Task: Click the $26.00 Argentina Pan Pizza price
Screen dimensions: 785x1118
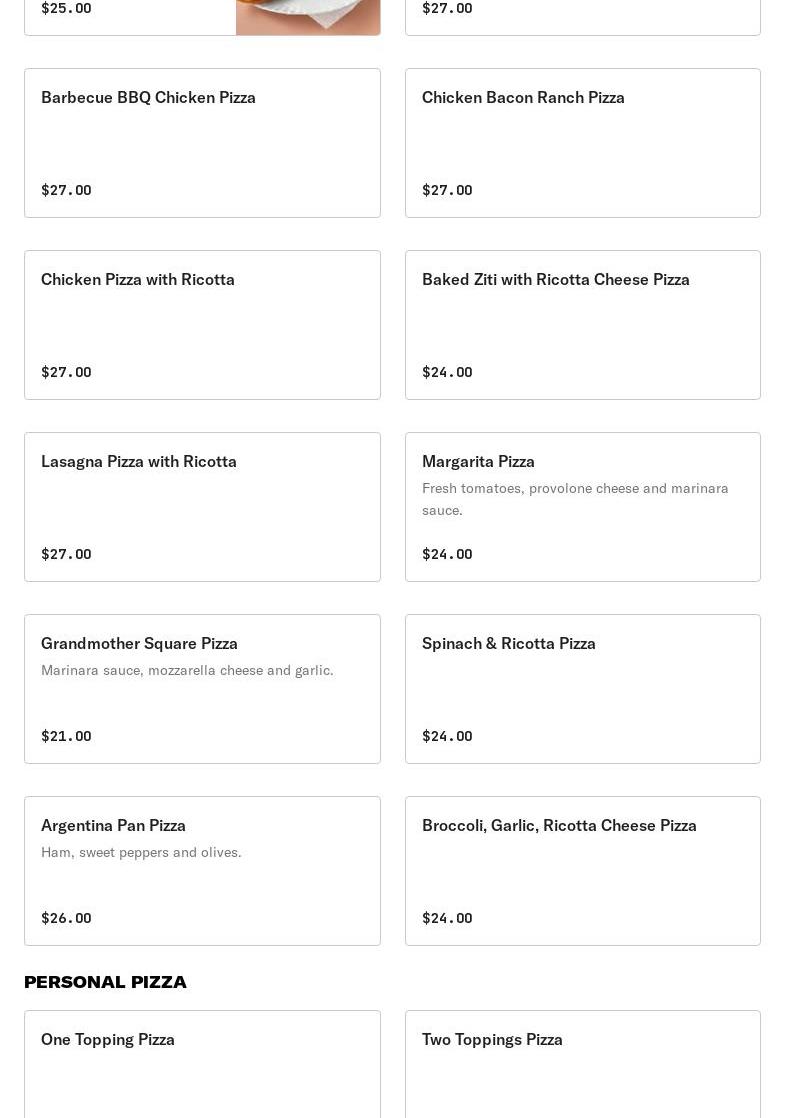Action: click(x=66, y=918)
